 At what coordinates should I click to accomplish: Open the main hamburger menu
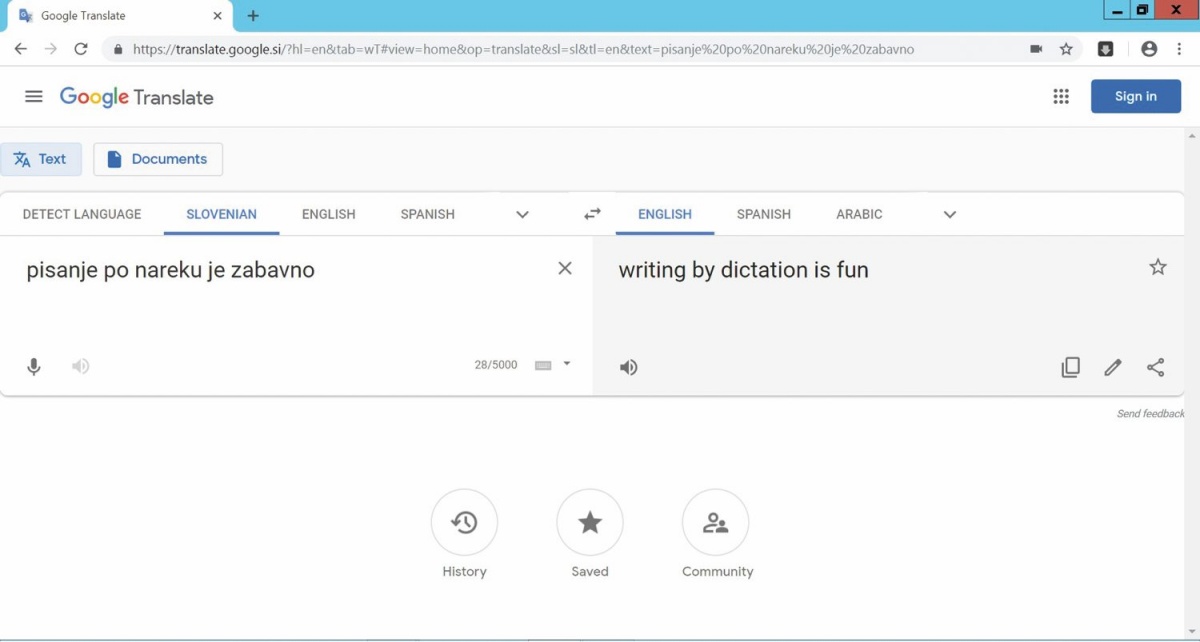point(34,96)
